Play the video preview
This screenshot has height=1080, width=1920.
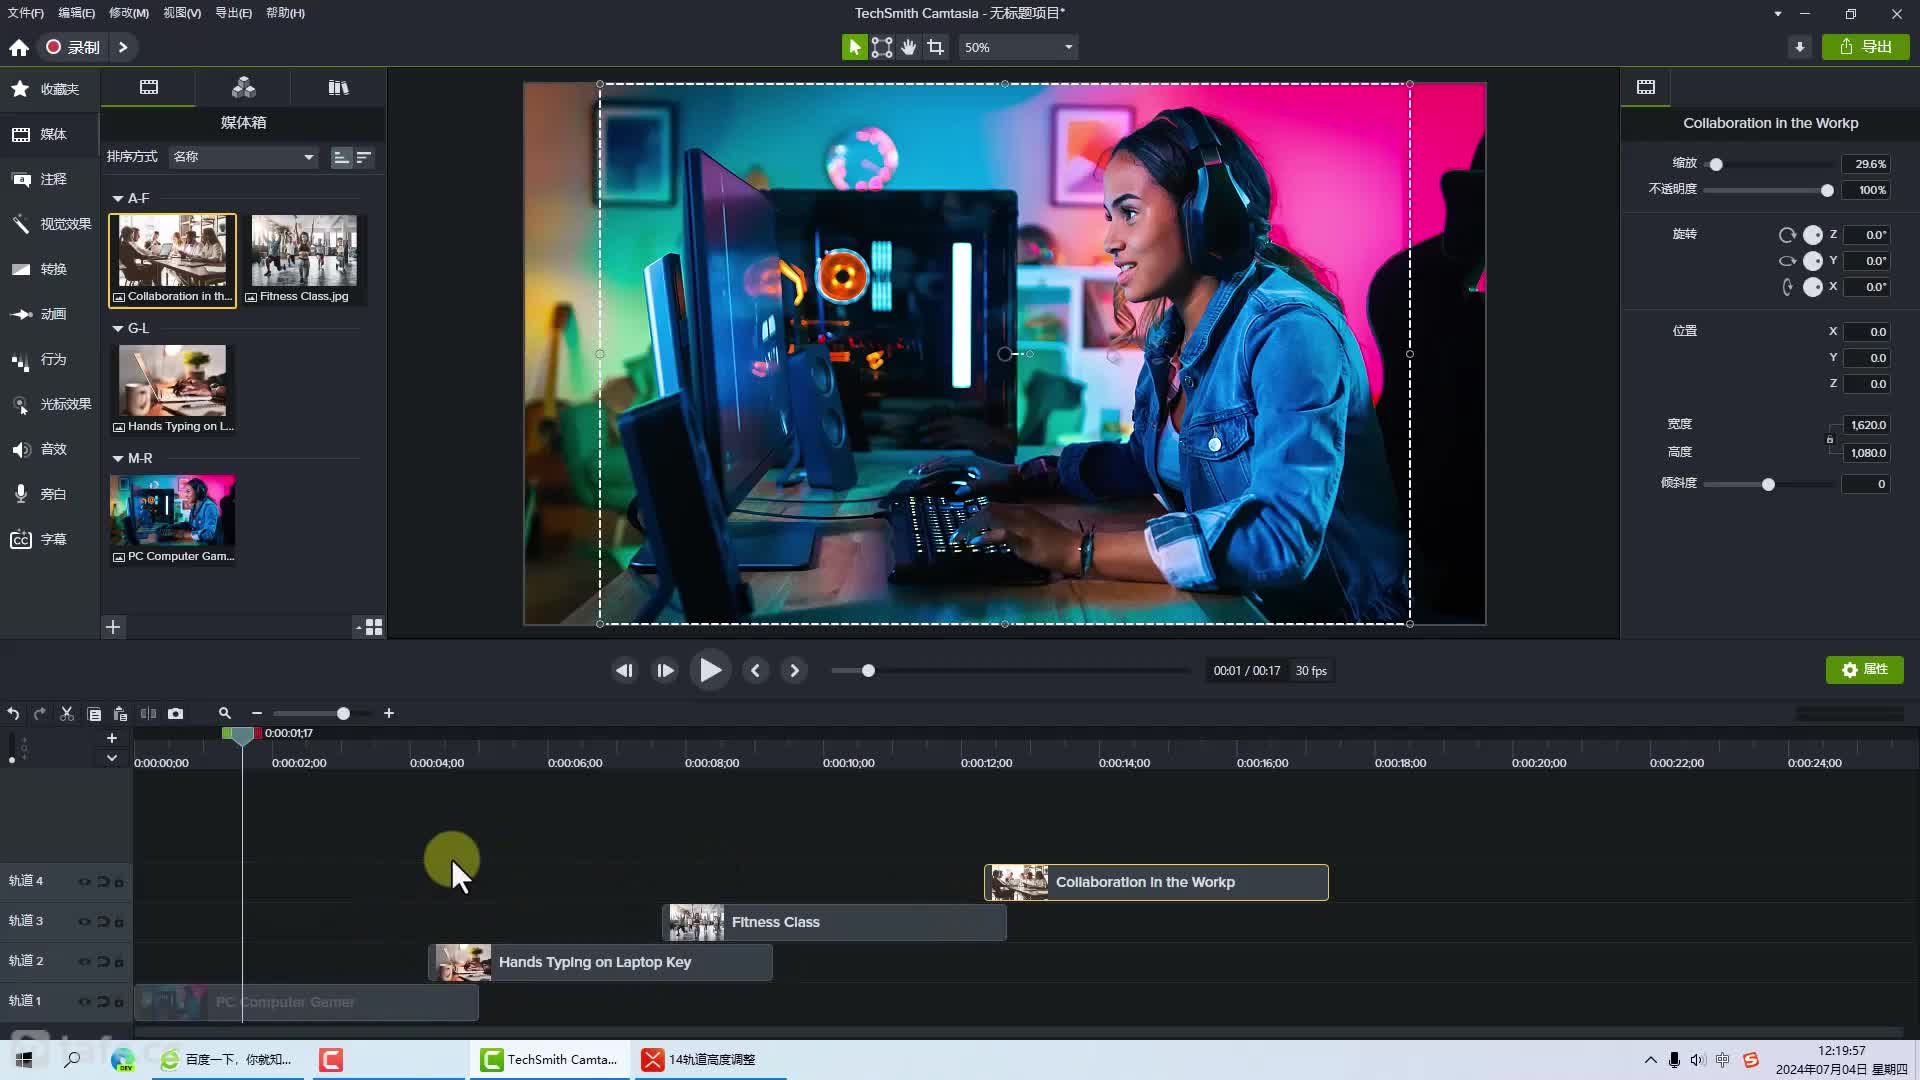(710, 671)
